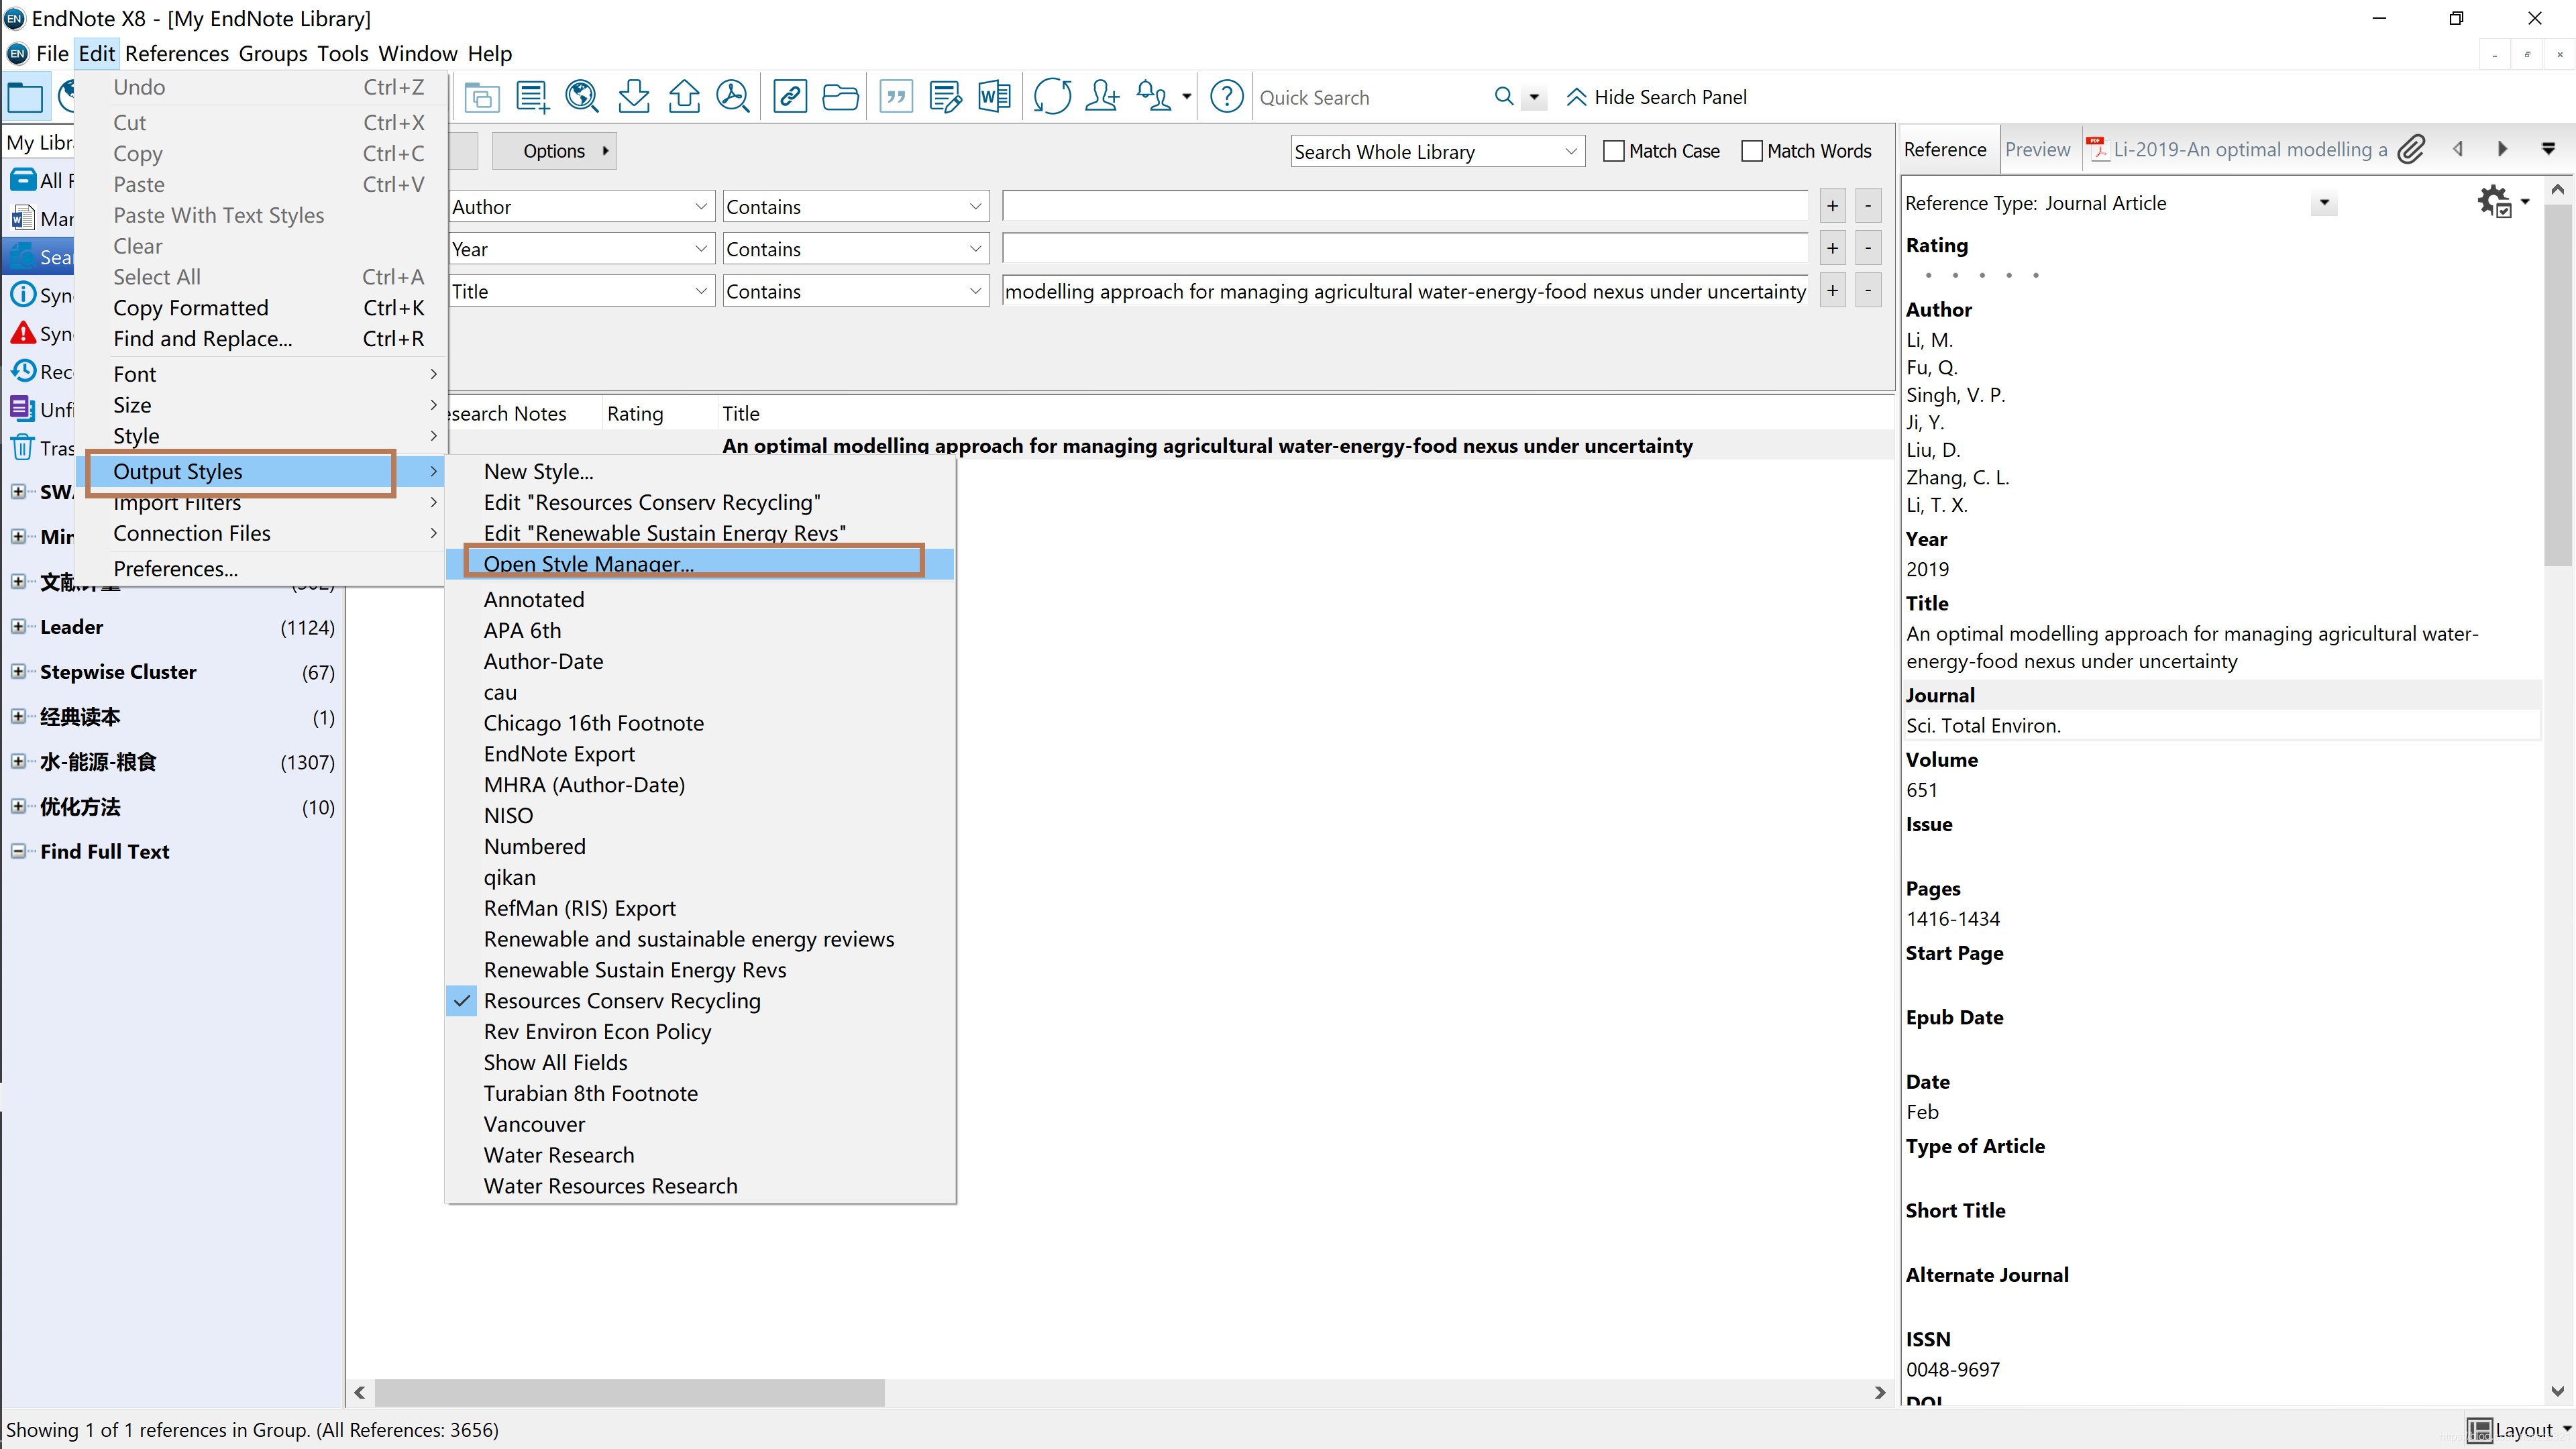This screenshot has width=2576, height=1449.
Task: Click the Export references up-arrow icon
Action: click(684, 97)
